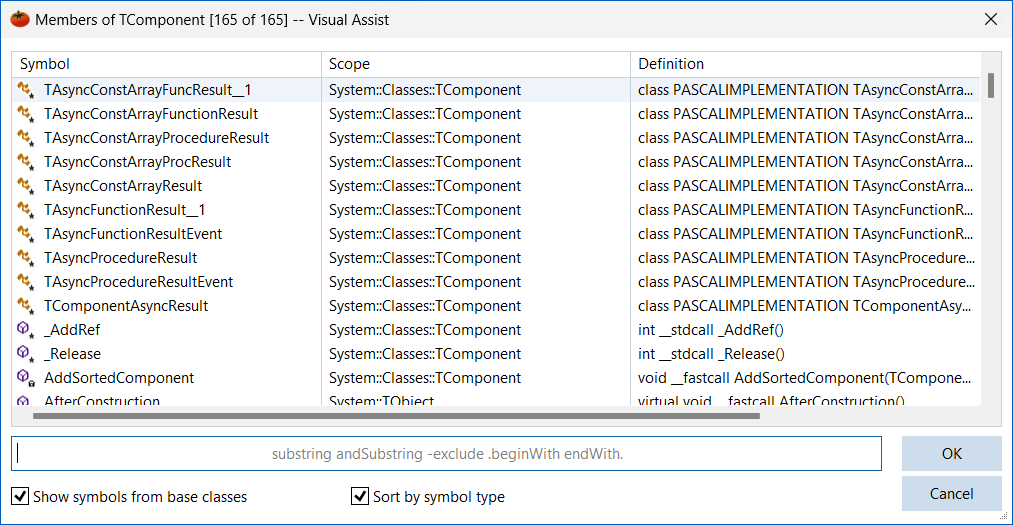Select TAsyncFunctionResultEvent symbol

(x=132, y=233)
